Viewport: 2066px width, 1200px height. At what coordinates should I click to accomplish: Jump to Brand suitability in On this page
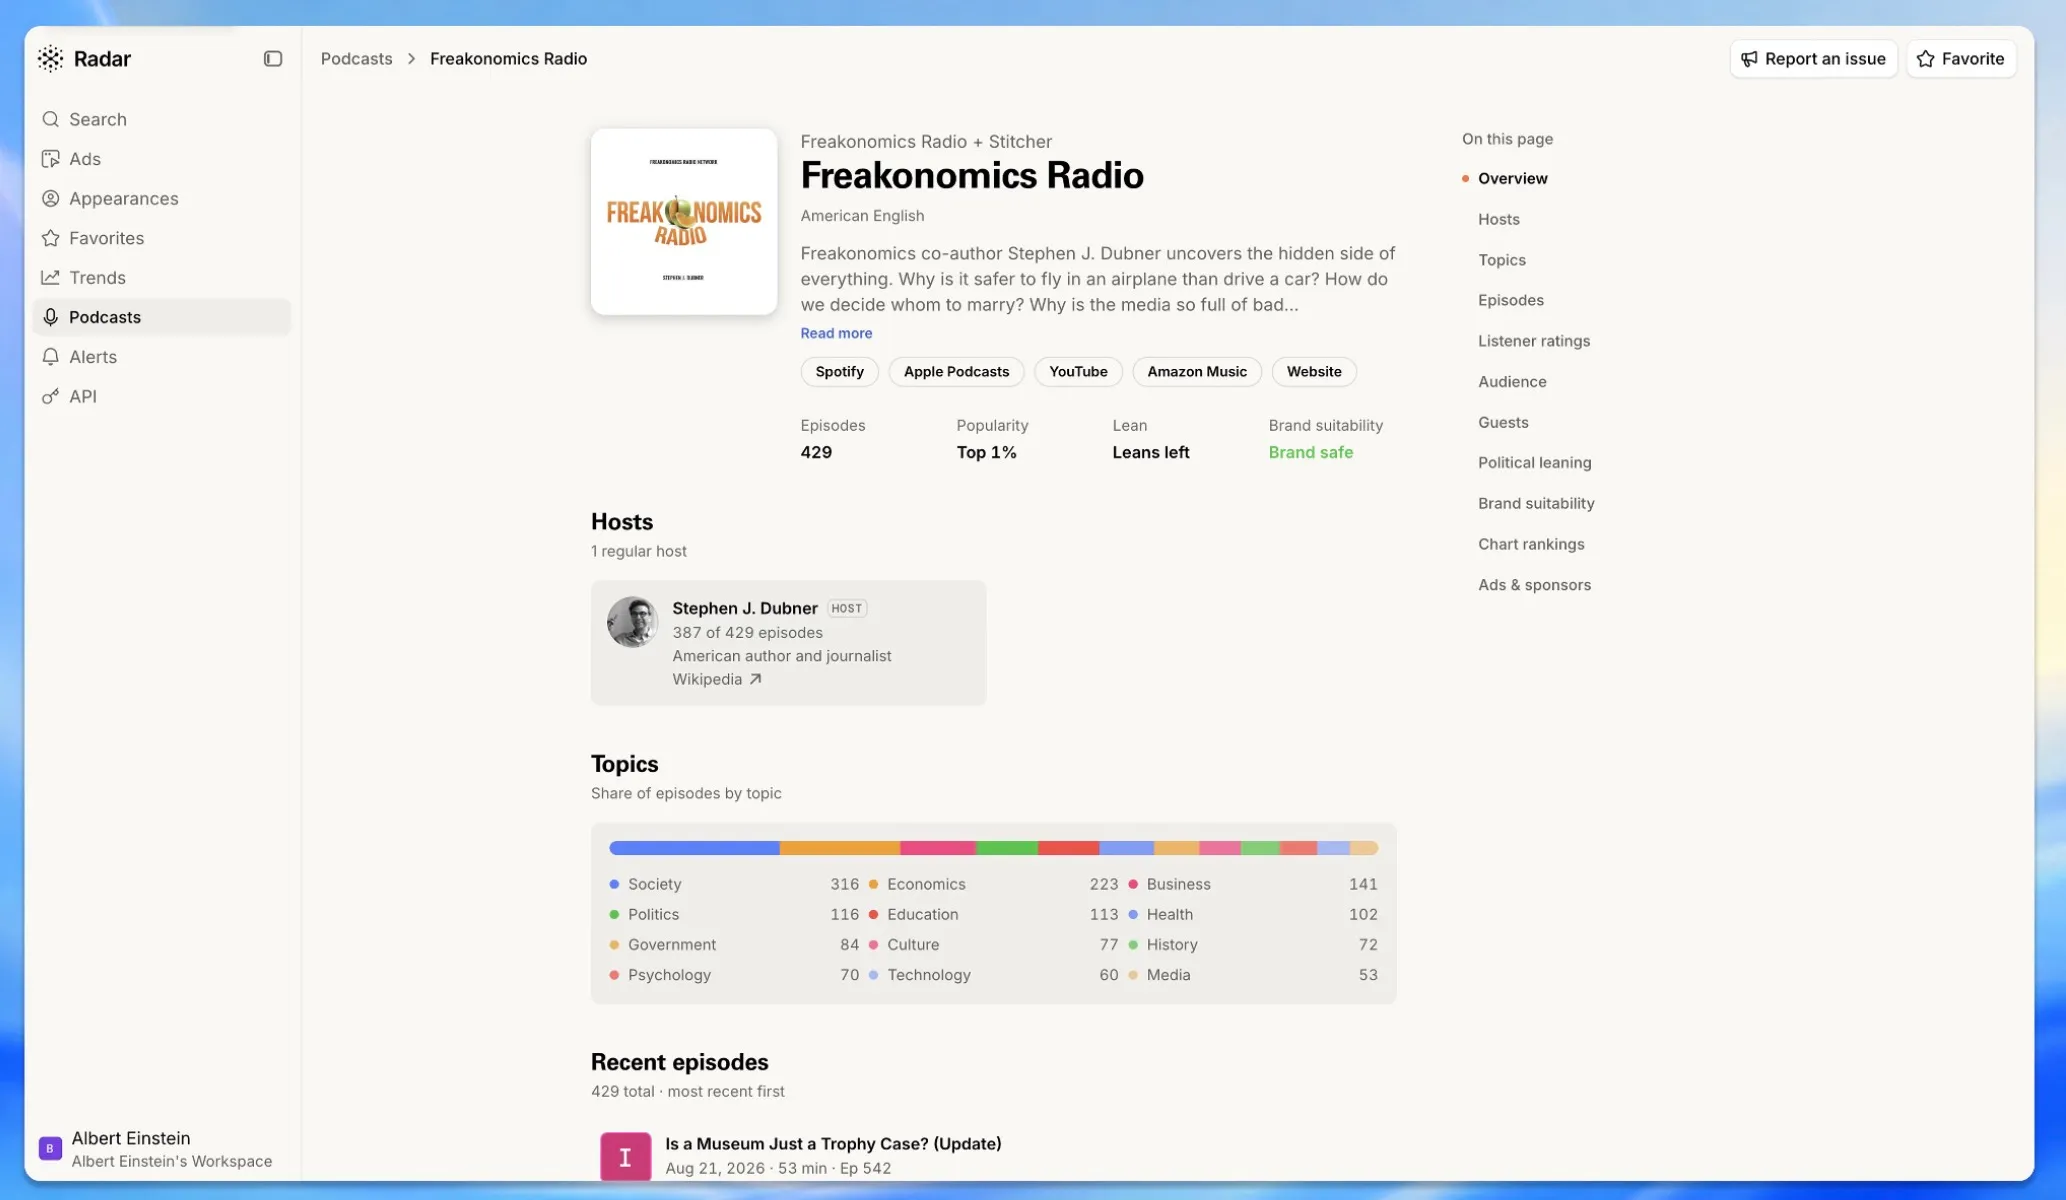click(x=1536, y=504)
